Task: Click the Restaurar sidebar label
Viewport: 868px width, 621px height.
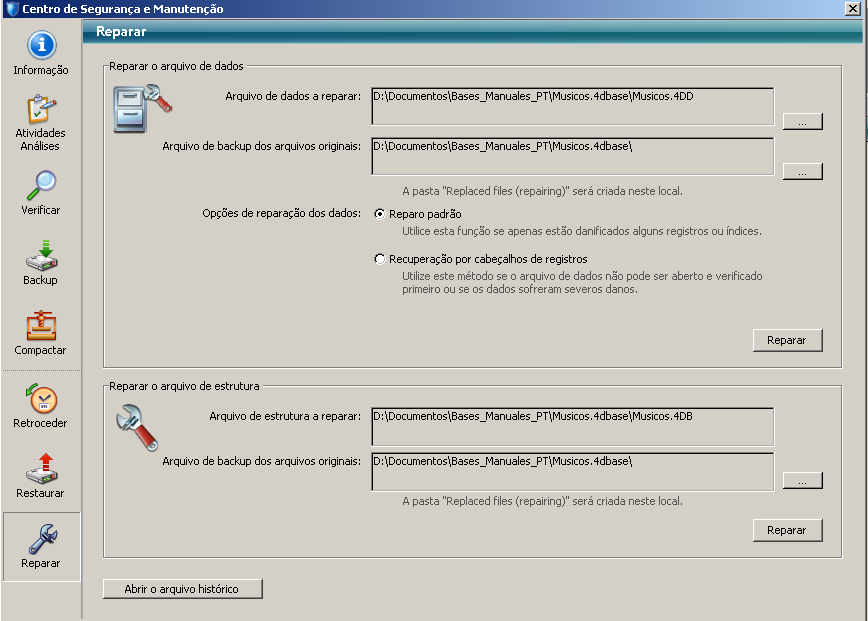Action: click(x=40, y=493)
